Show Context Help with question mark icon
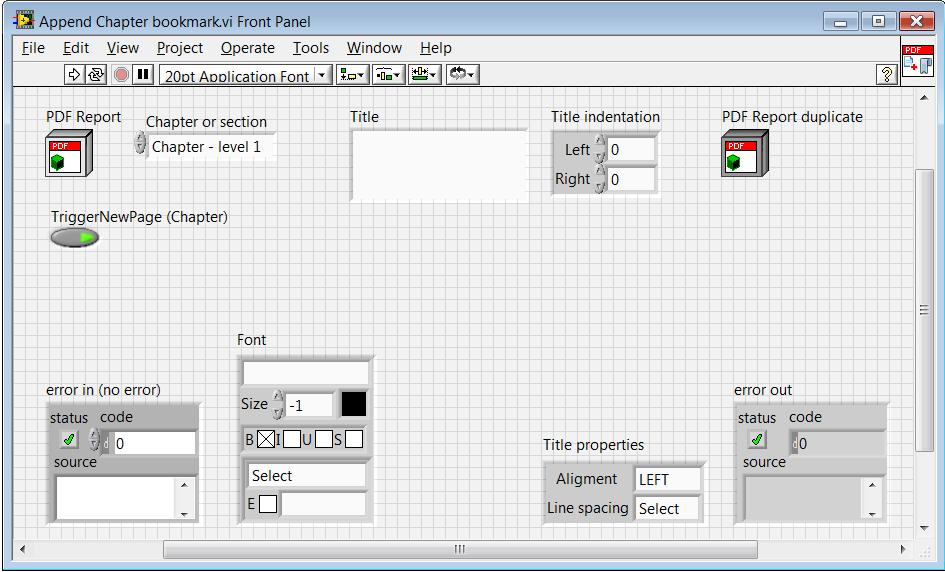Image resolution: width=945 pixels, height=572 pixels. click(x=885, y=75)
